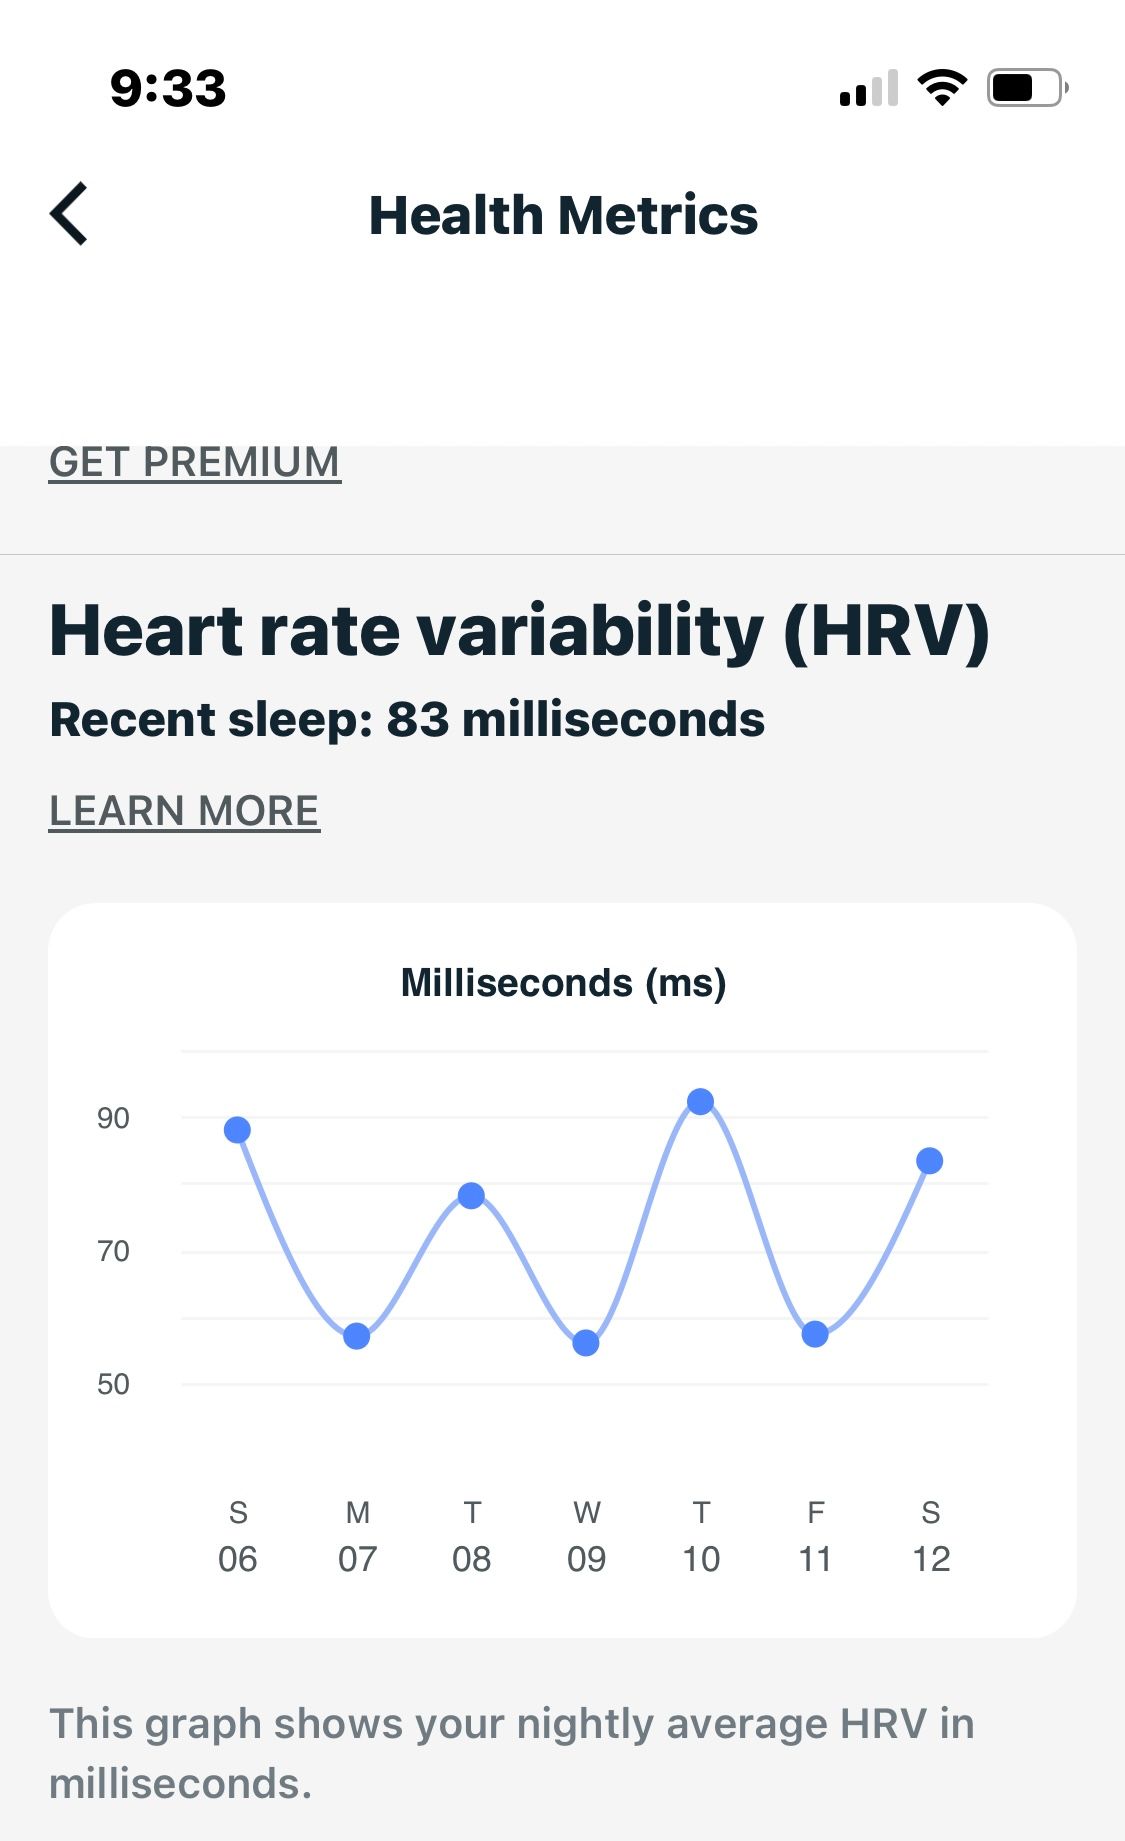
Task: Tap the Heart rate variability (HRV) heading
Action: pos(520,632)
